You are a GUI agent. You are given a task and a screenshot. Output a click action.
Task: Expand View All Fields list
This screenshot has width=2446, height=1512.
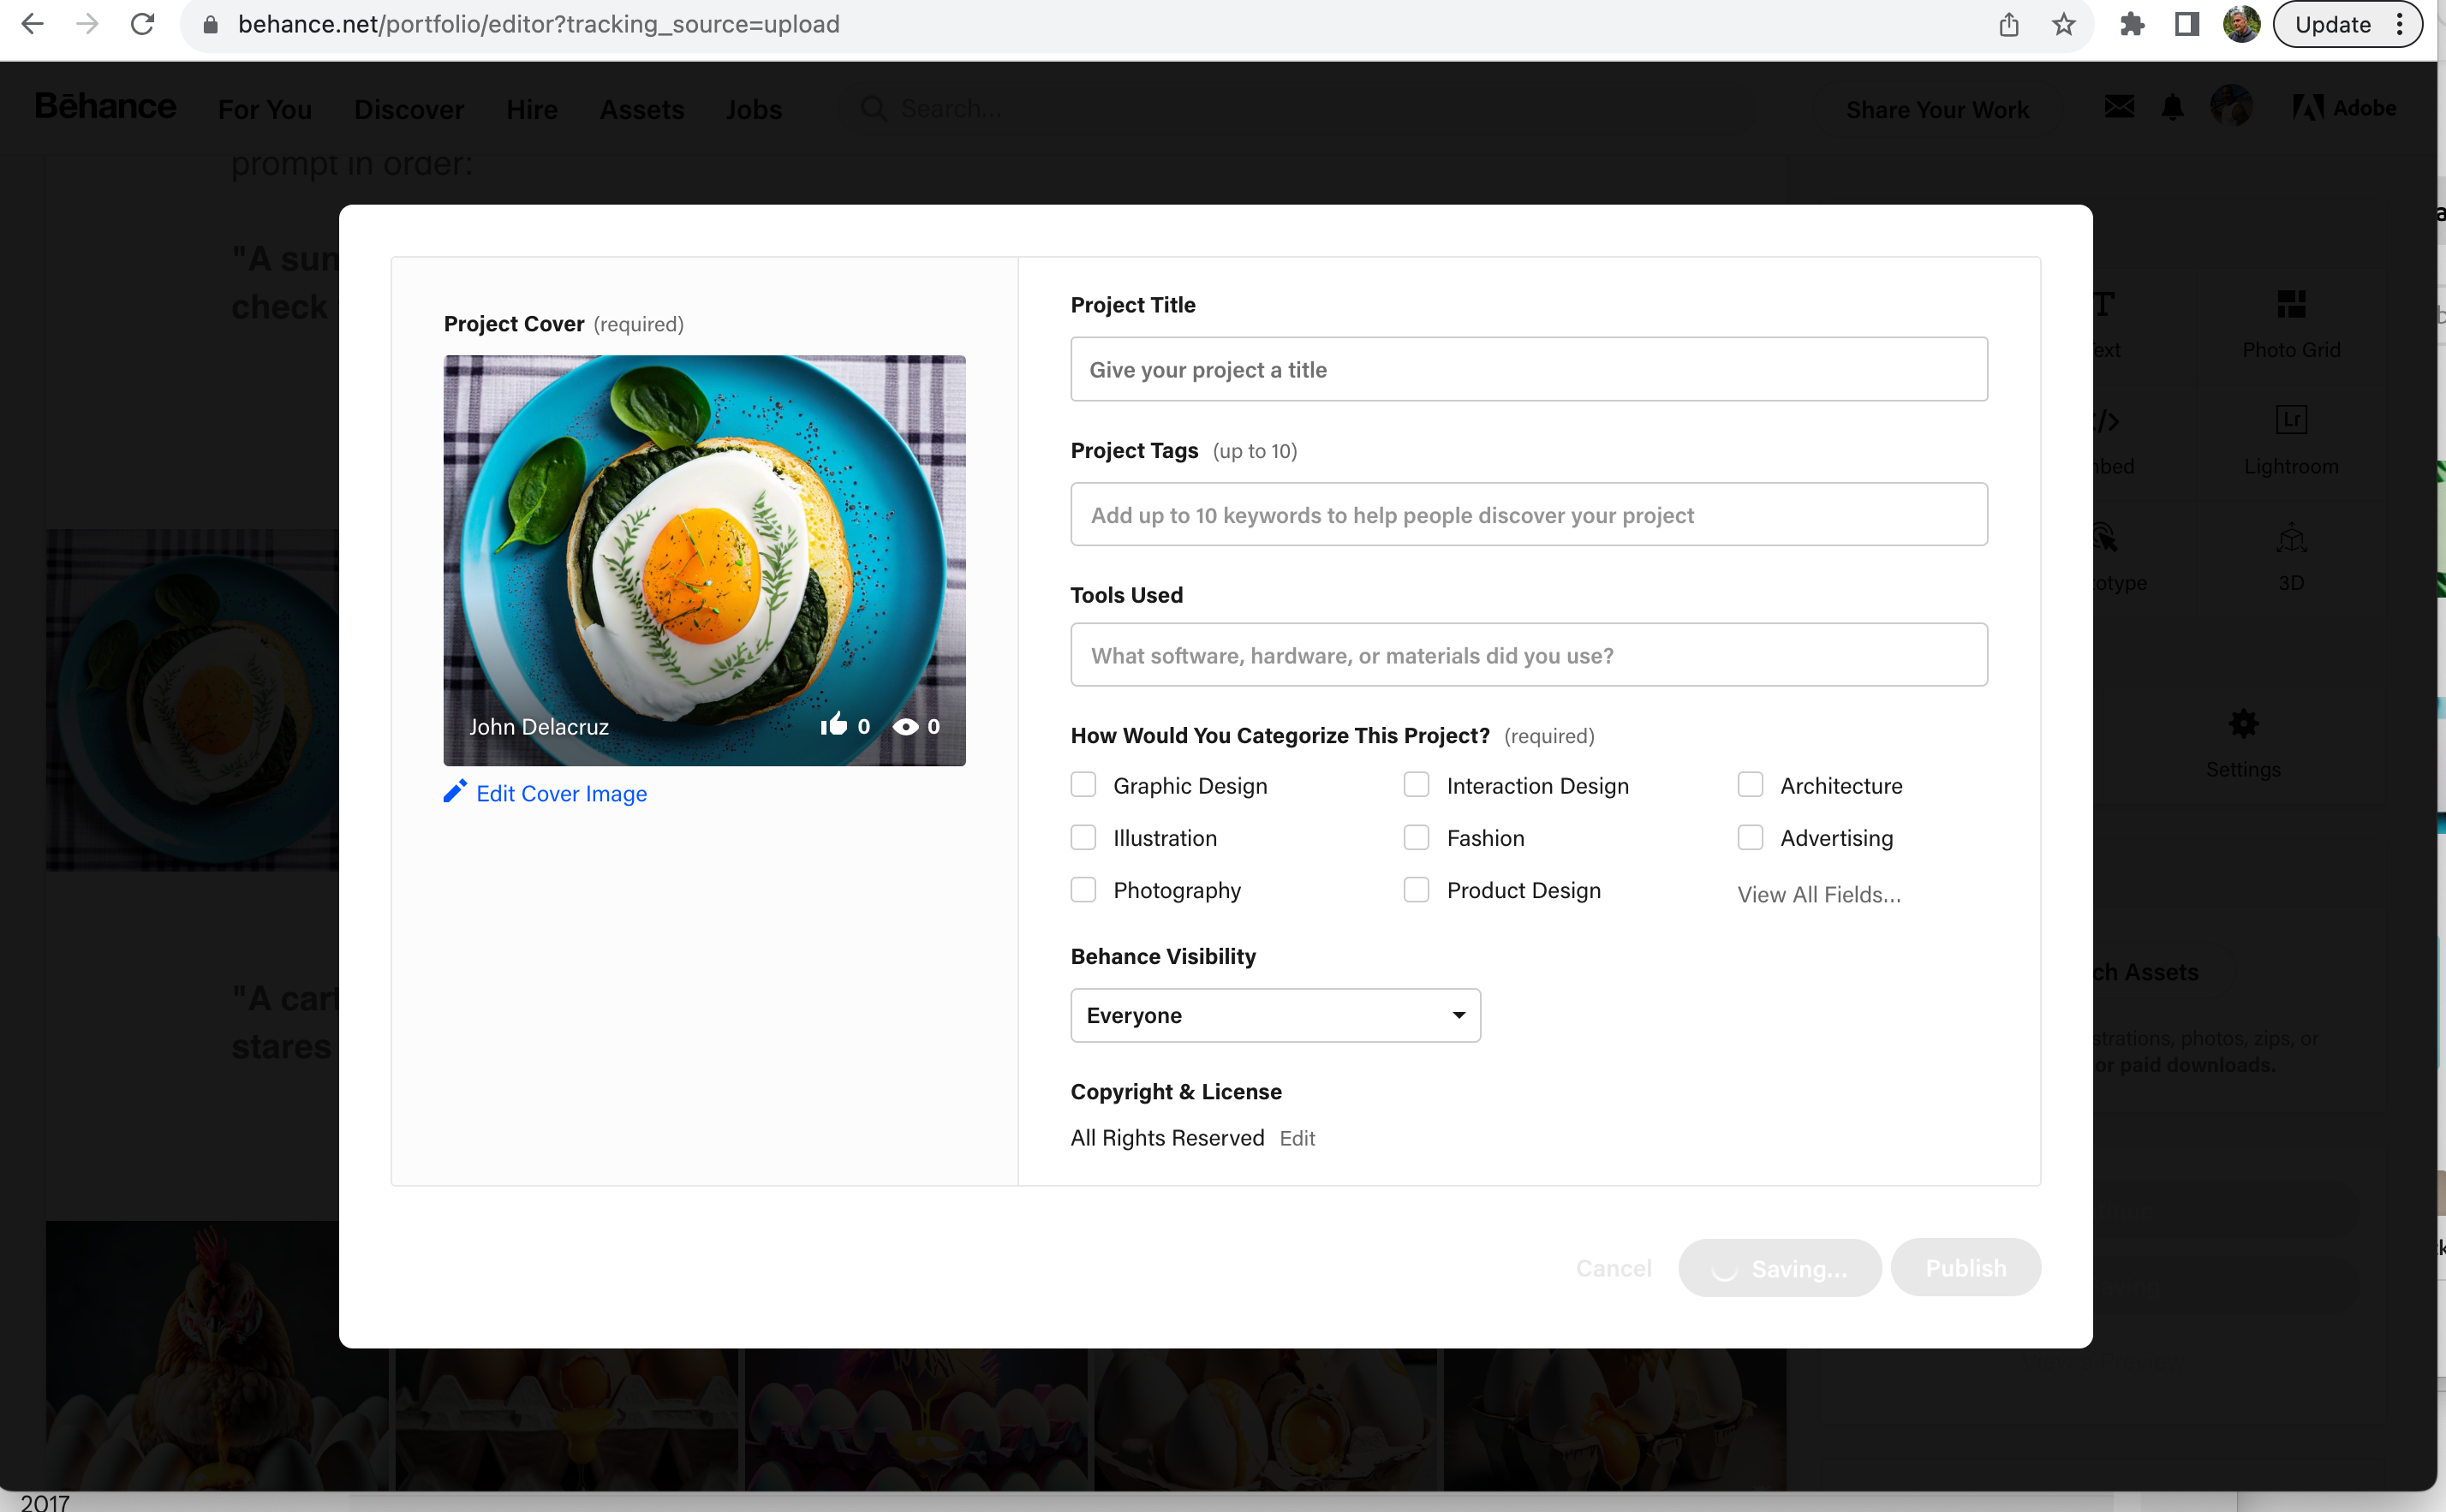click(1819, 894)
